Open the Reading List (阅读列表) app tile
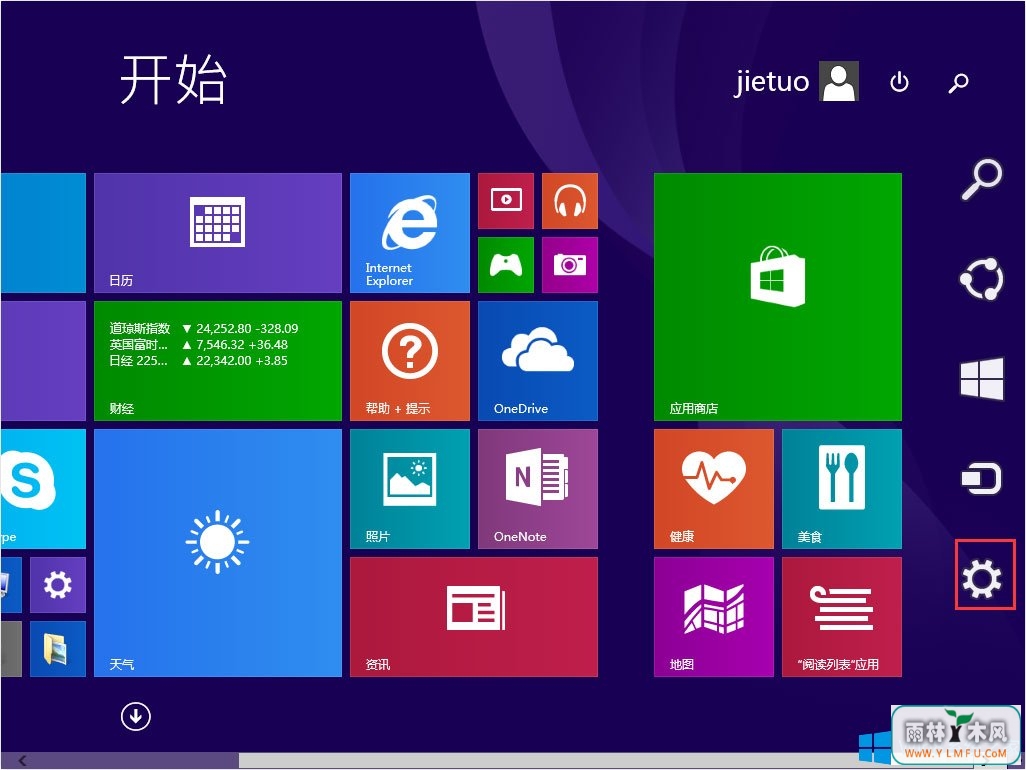The height and width of the screenshot is (770, 1026). 841,617
